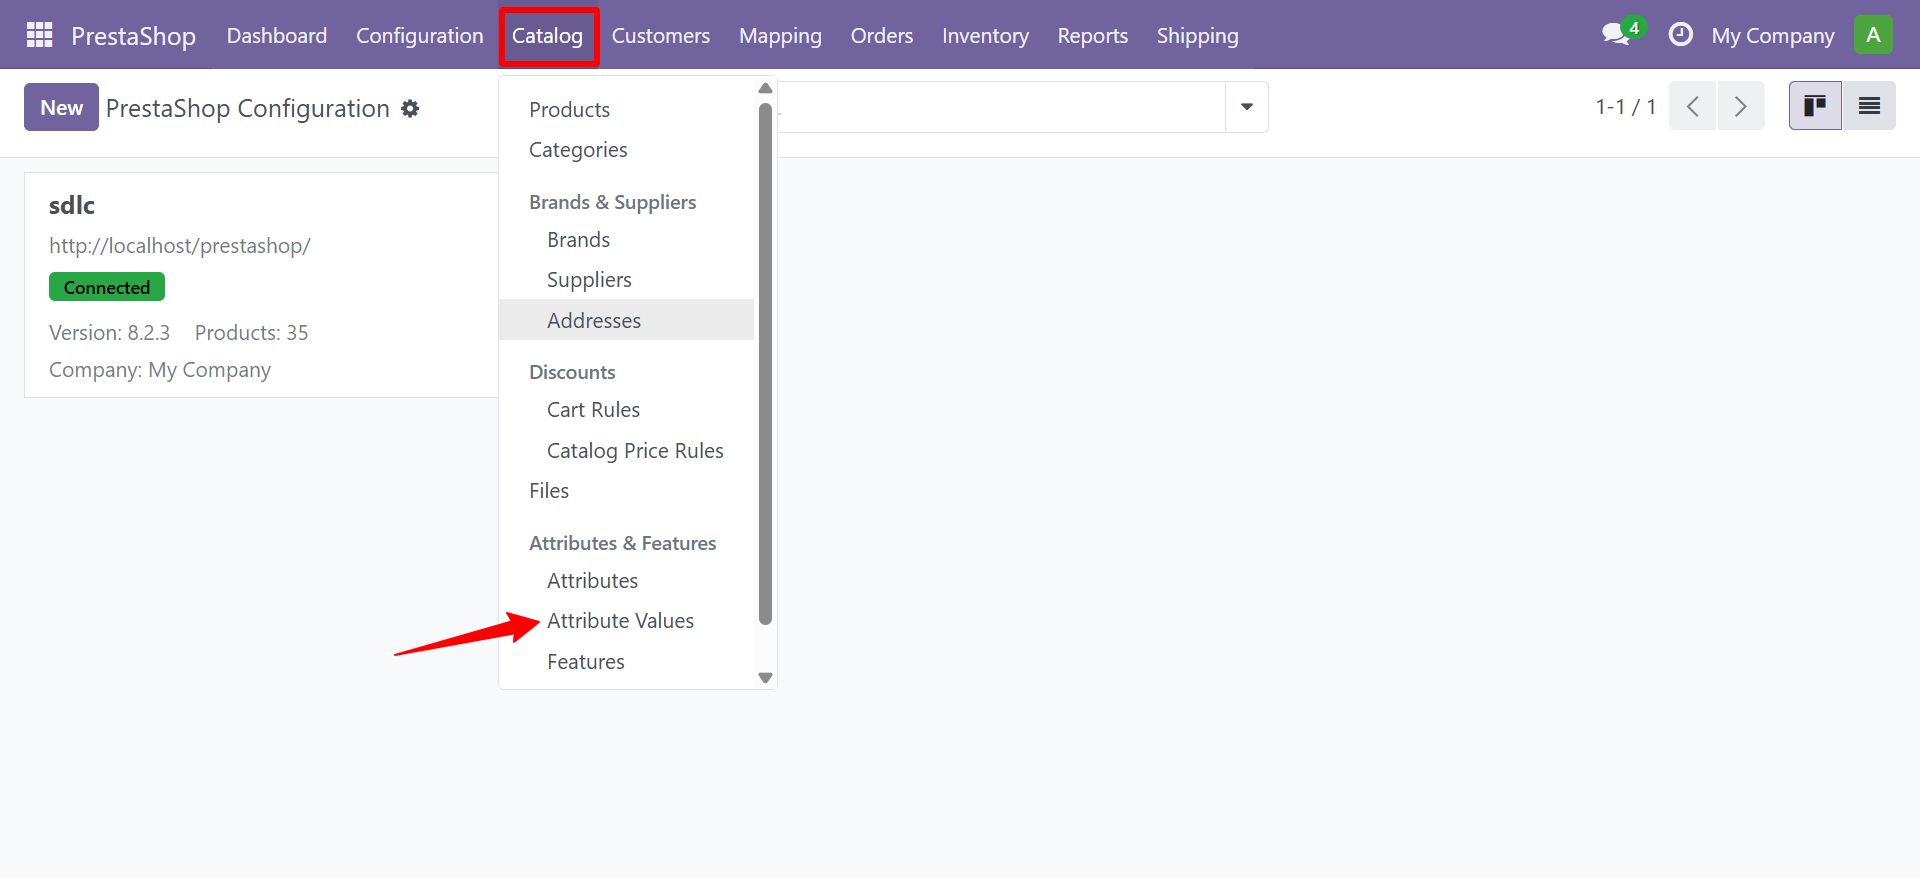The height and width of the screenshot is (878, 1920).
Task: Go to the next page arrow
Action: [x=1740, y=106]
